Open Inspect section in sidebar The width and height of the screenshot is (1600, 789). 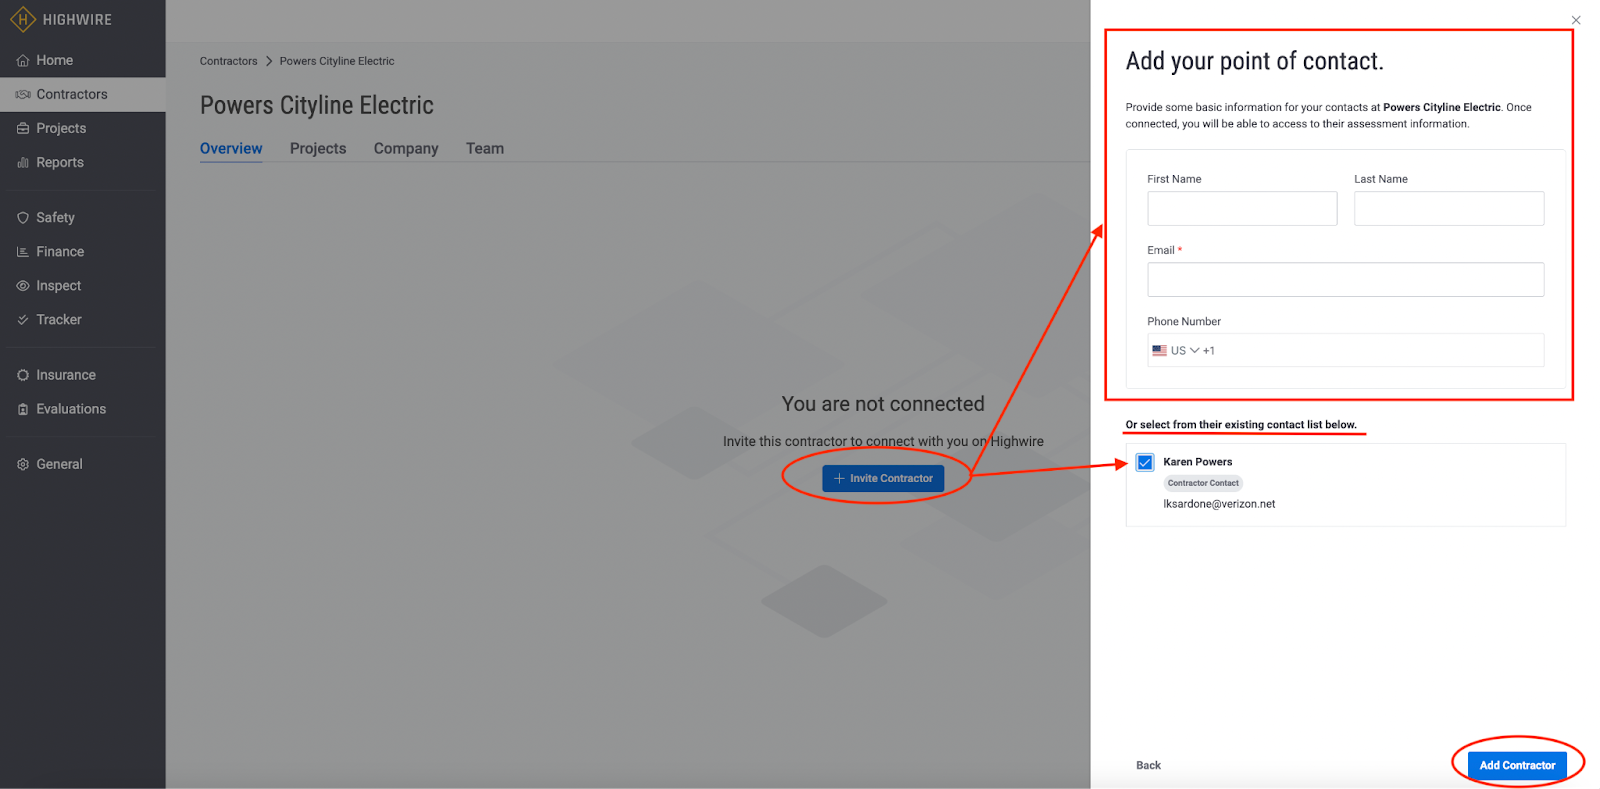(83, 285)
